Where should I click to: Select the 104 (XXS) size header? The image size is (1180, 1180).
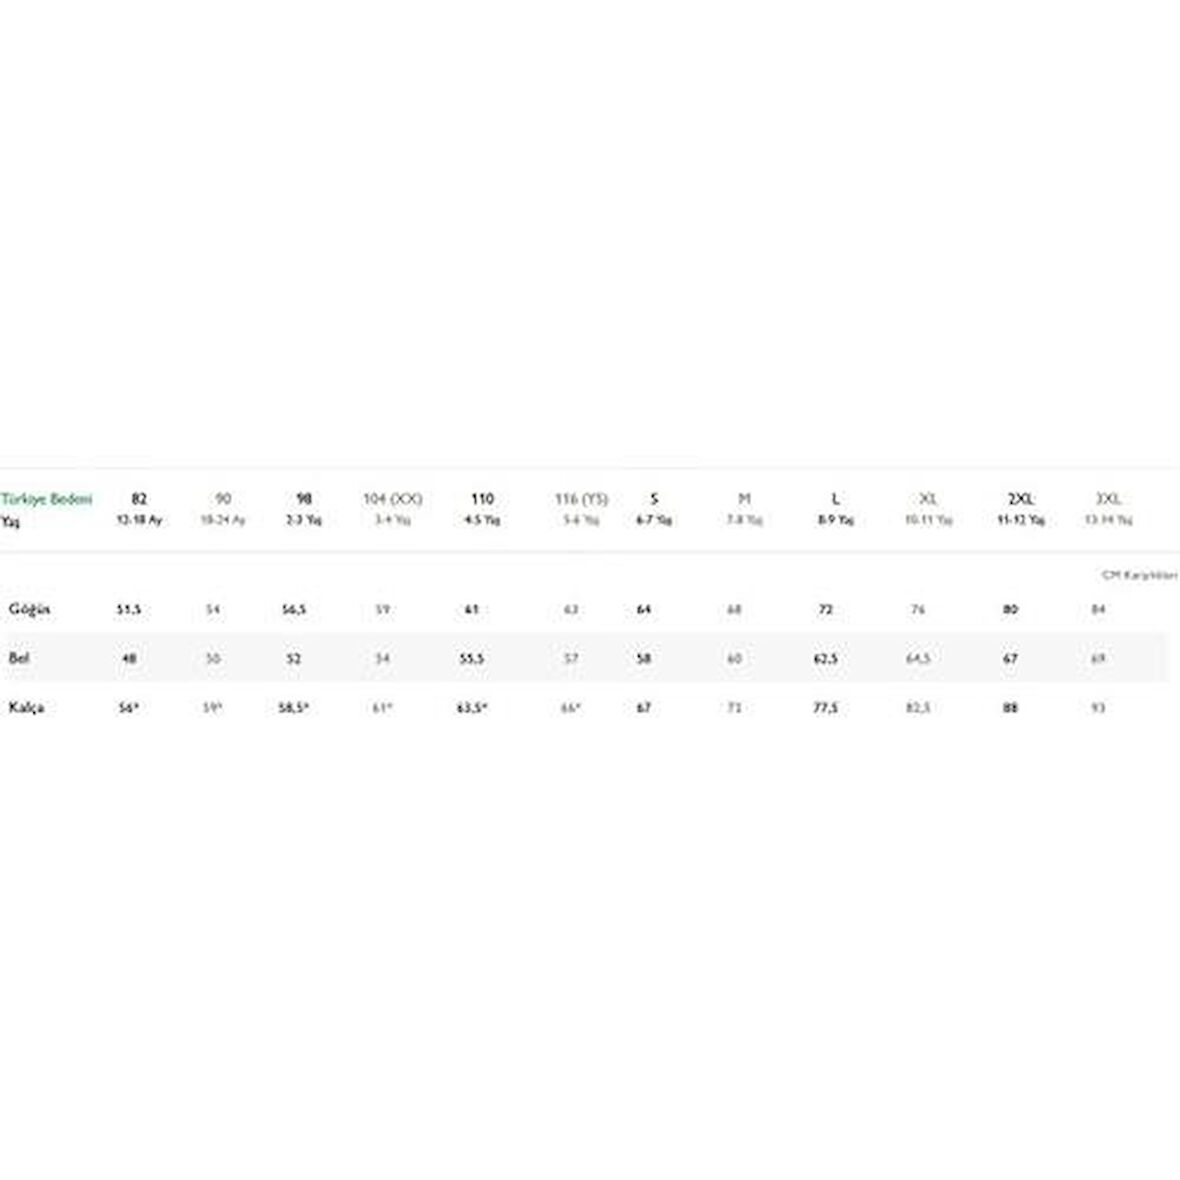click(x=392, y=499)
